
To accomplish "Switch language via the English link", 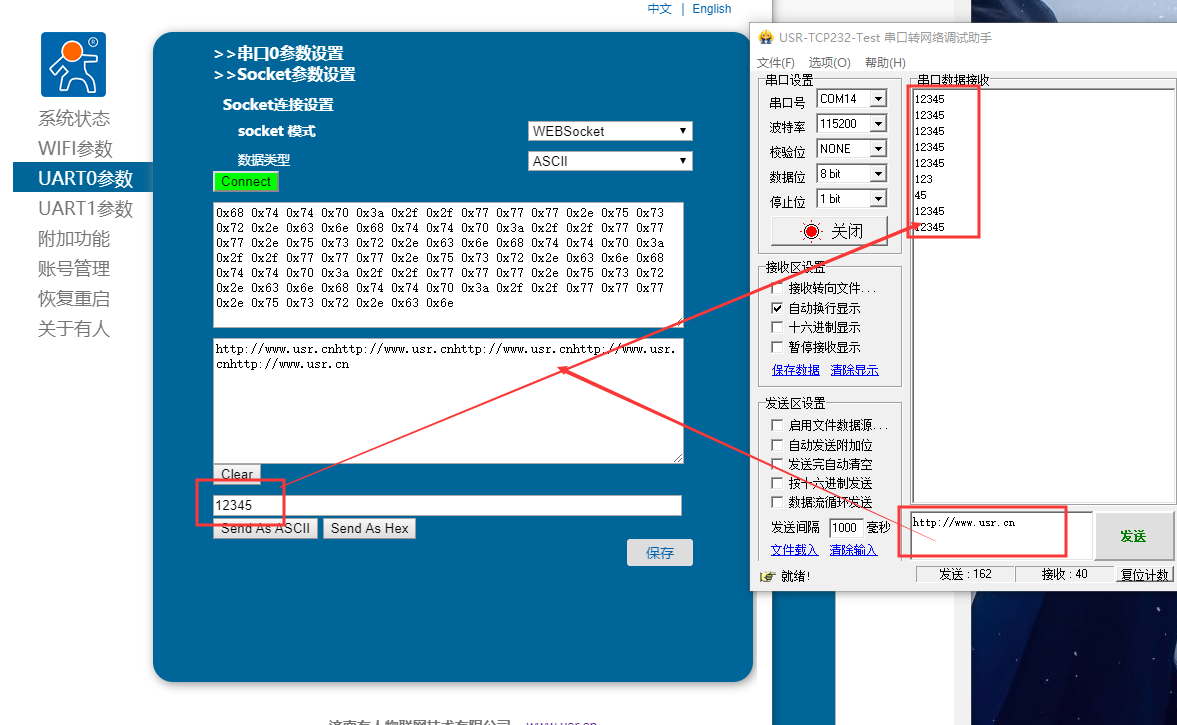I will click(x=711, y=9).
